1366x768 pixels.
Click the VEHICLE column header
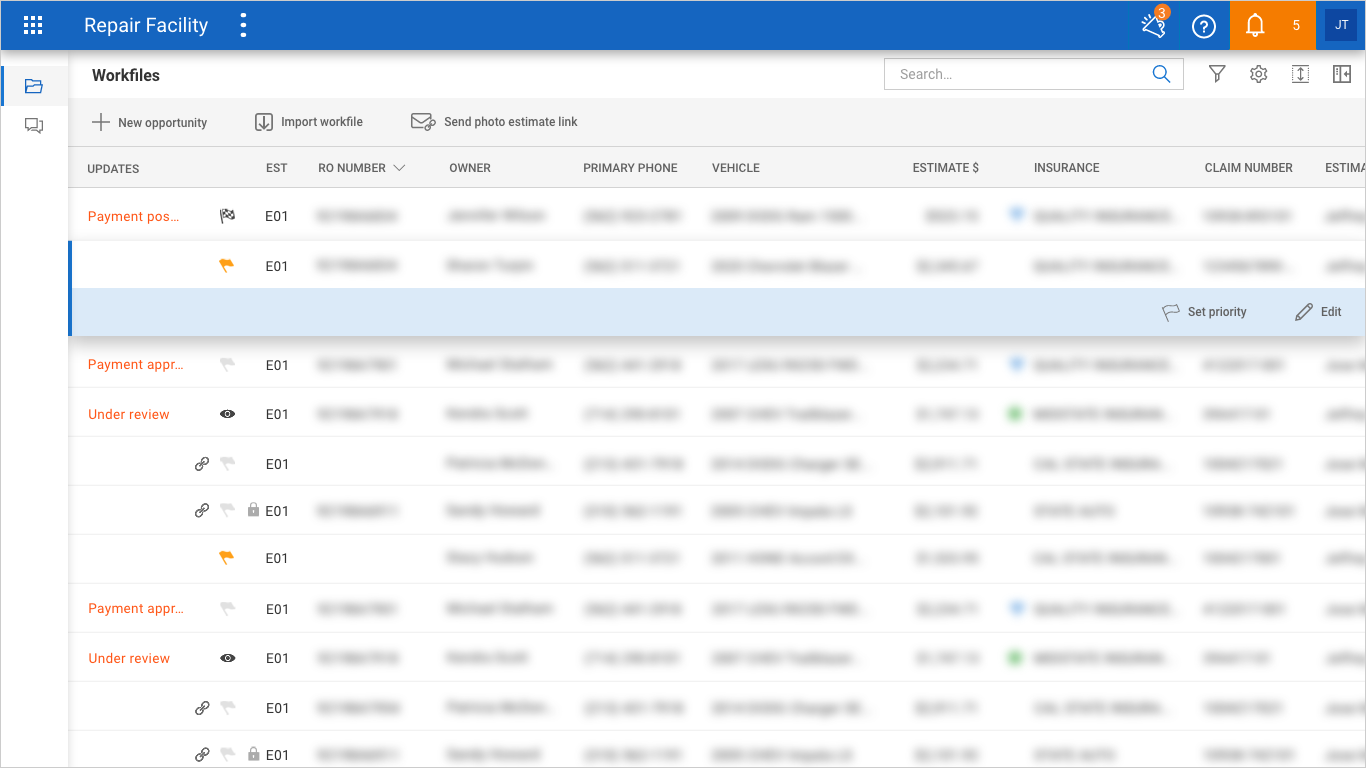[x=736, y=168]
